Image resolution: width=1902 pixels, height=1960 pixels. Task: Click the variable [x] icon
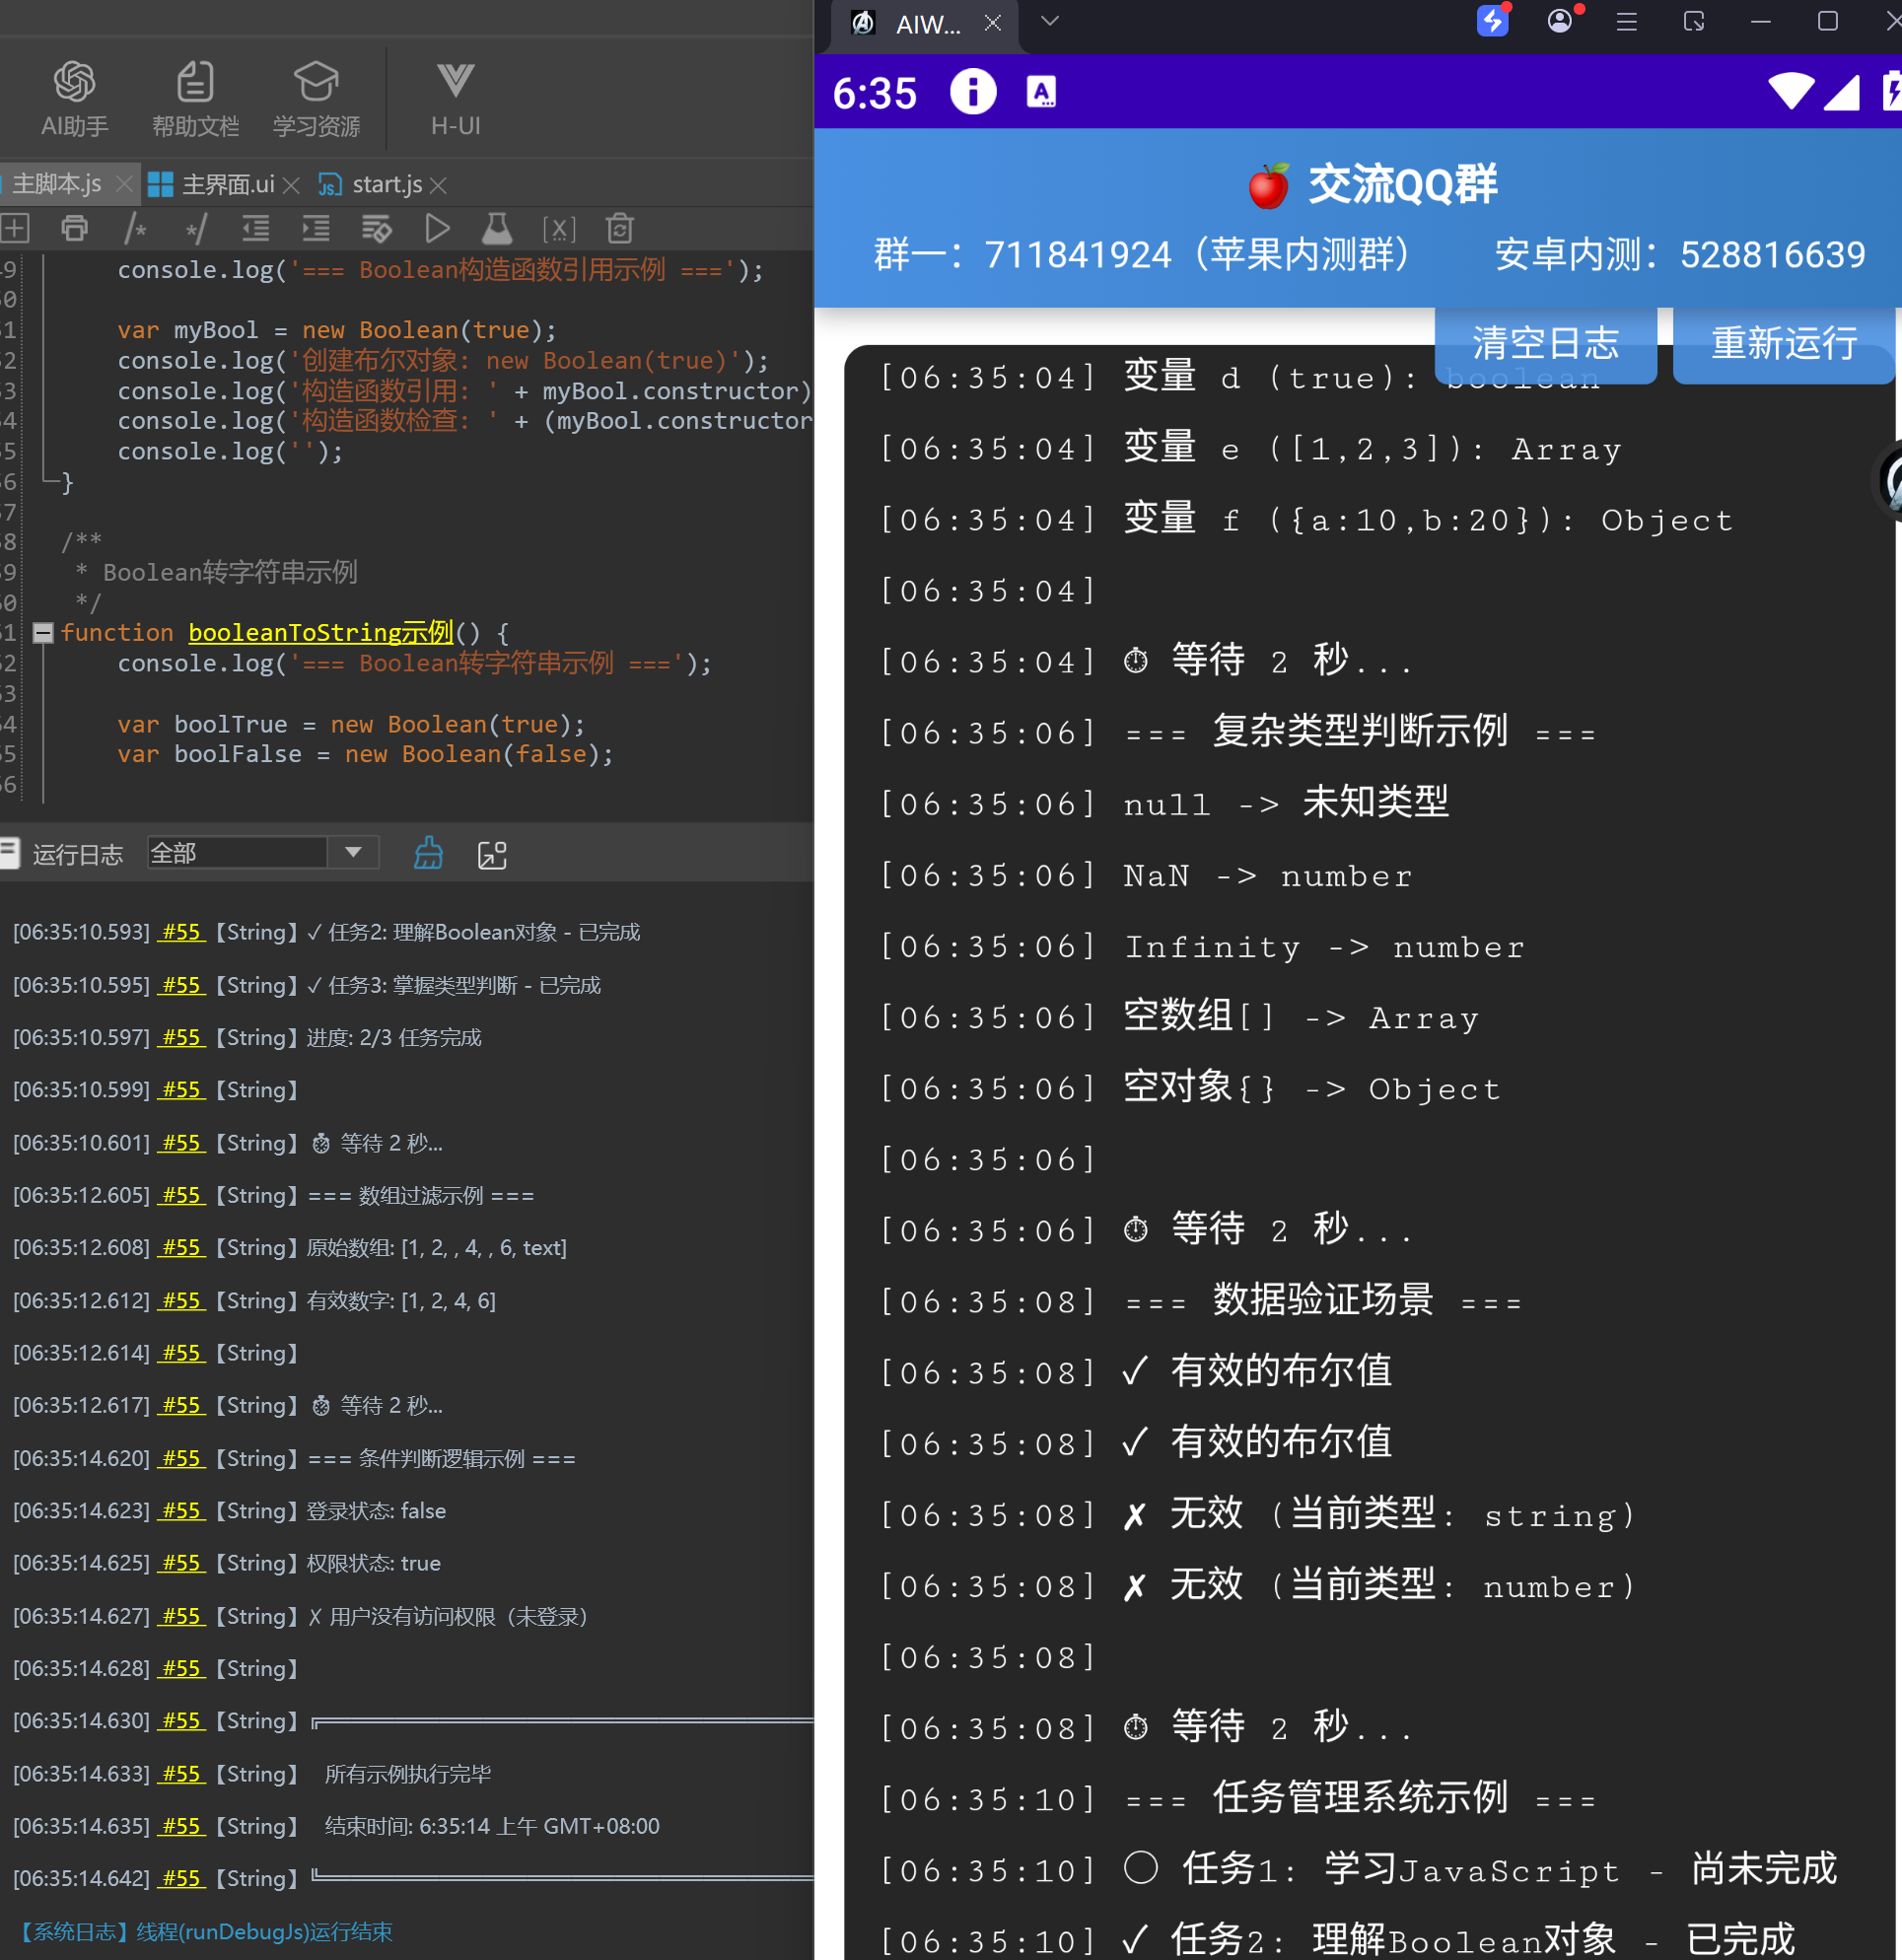(x=559, y=229)
